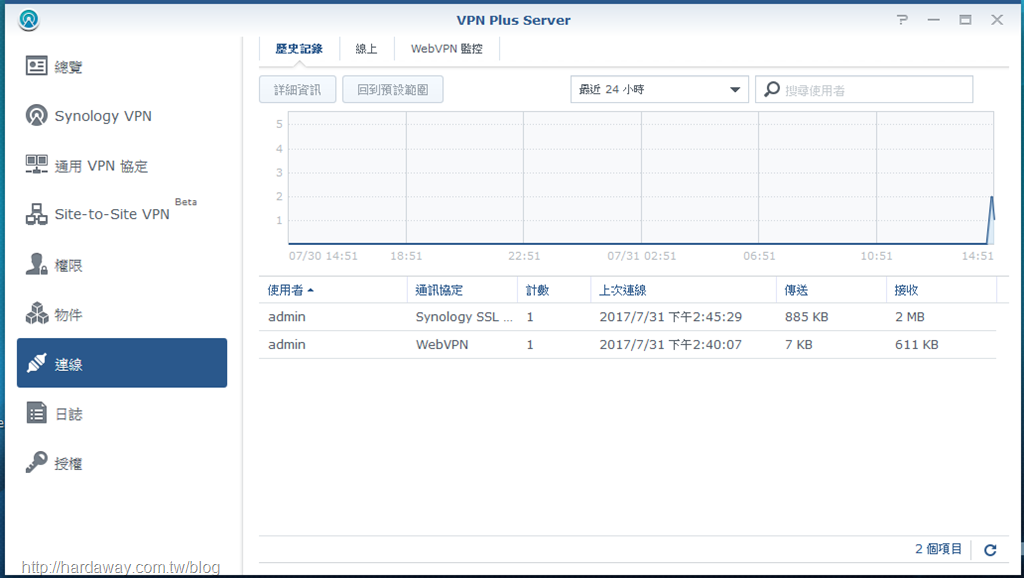Image resolution: width=1024 pixels, height=578 pixels.
Task: Refresh the connection list
Action: click(990, 550)
